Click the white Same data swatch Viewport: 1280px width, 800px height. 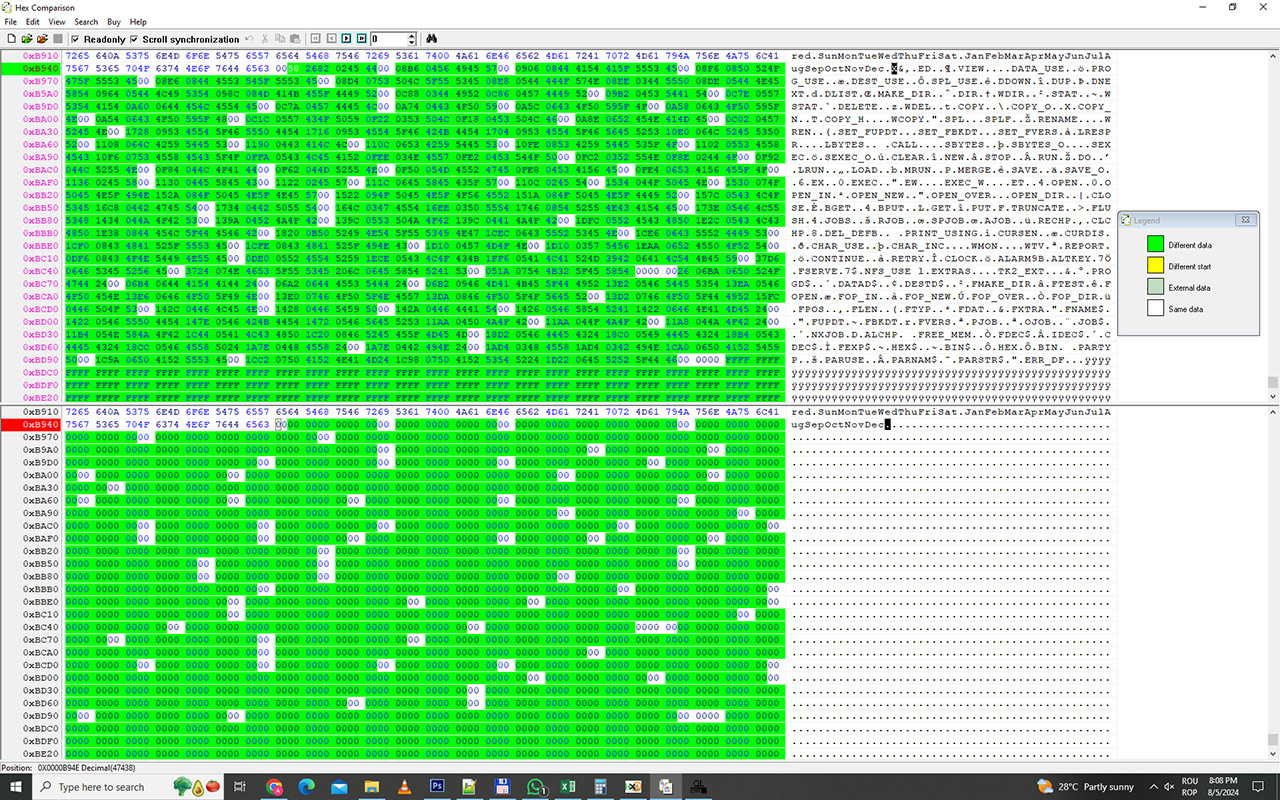tap(1155, 310)
